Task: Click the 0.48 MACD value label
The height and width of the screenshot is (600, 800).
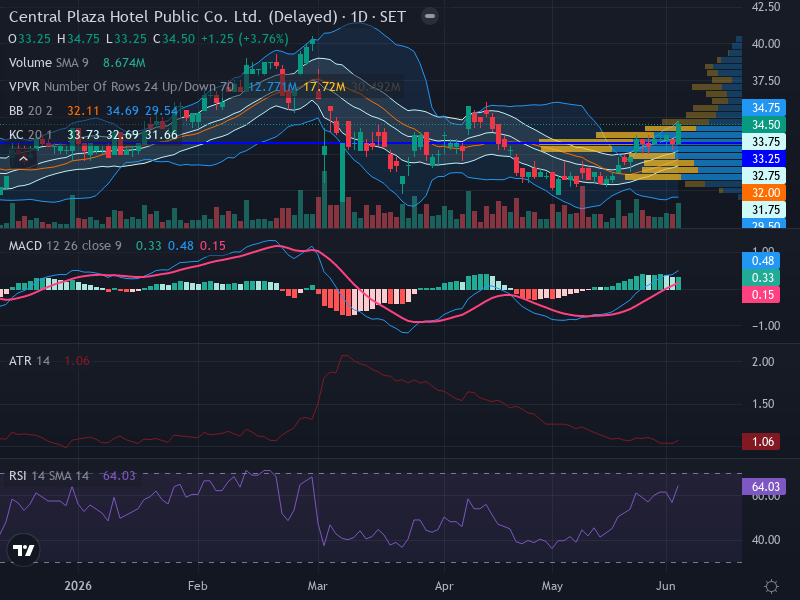Action: (761, 261)
